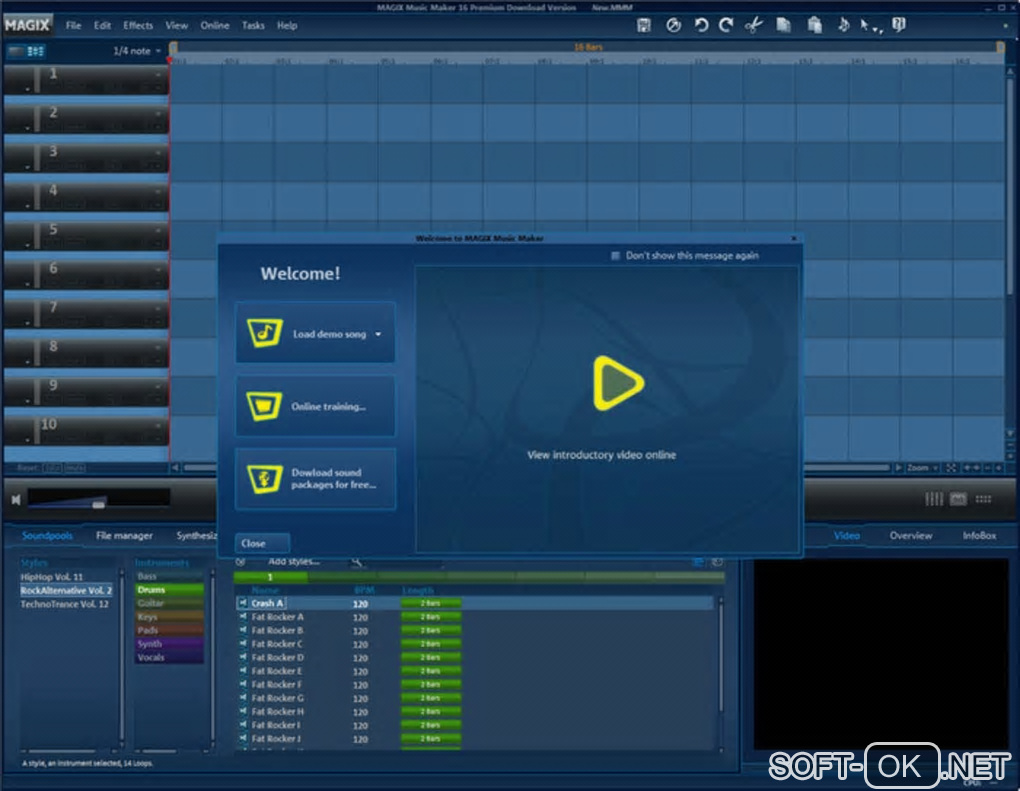The width and height of the screenshot is (1020, 791).
Task: Select the TechnoTrance Vol. 12 style
Action: pyautogui.click(x=64, y=604)
